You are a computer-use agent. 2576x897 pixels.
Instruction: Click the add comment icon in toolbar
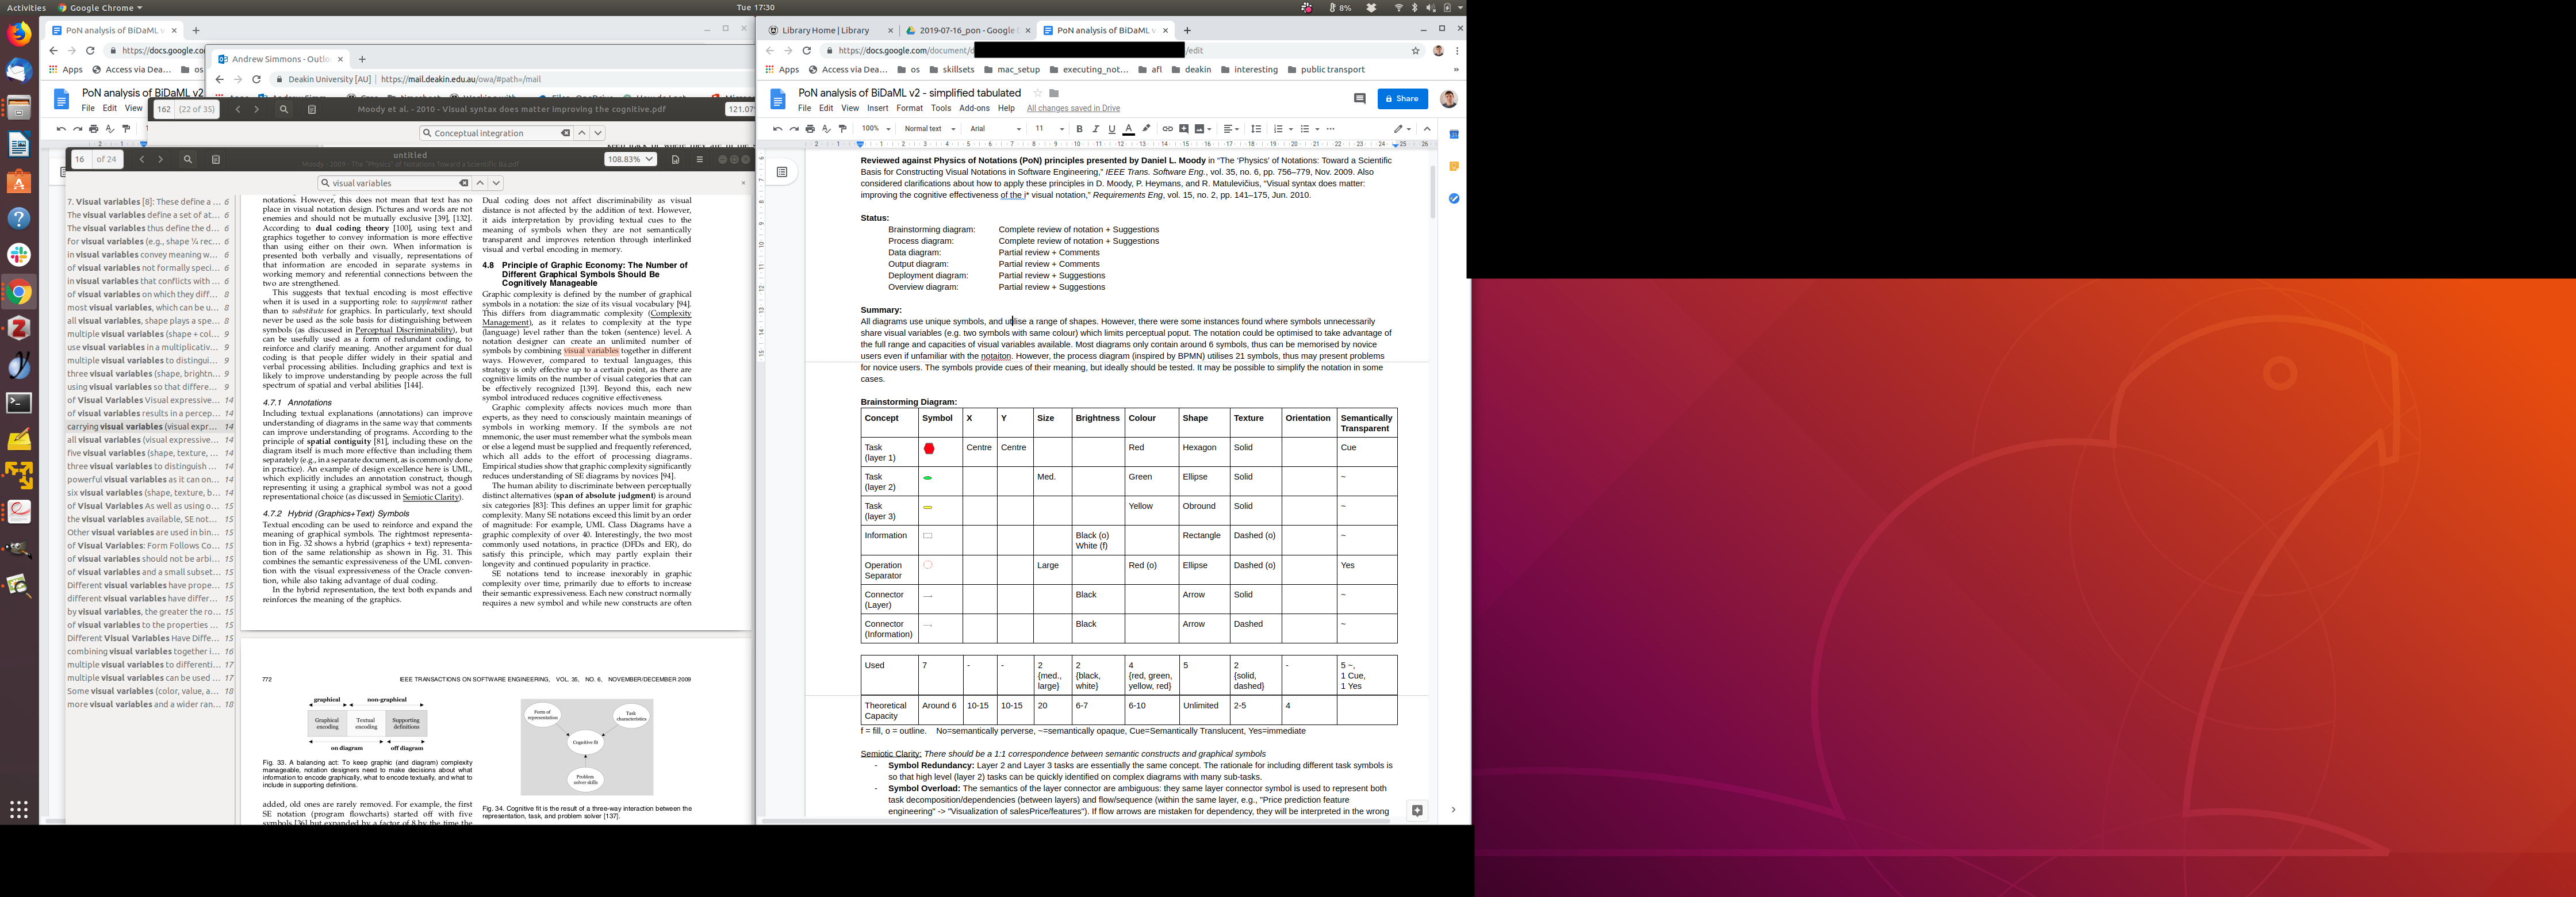click(1184, 129)
